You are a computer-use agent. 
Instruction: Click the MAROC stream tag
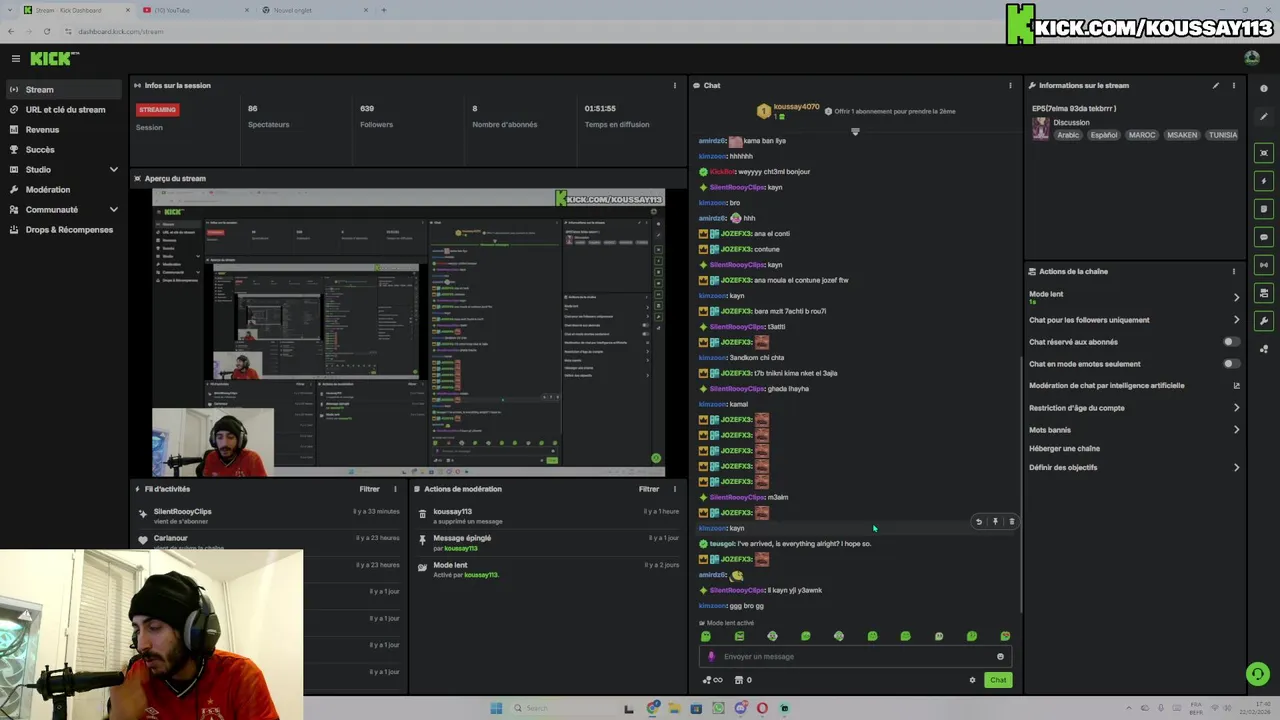coord(1142,135)
